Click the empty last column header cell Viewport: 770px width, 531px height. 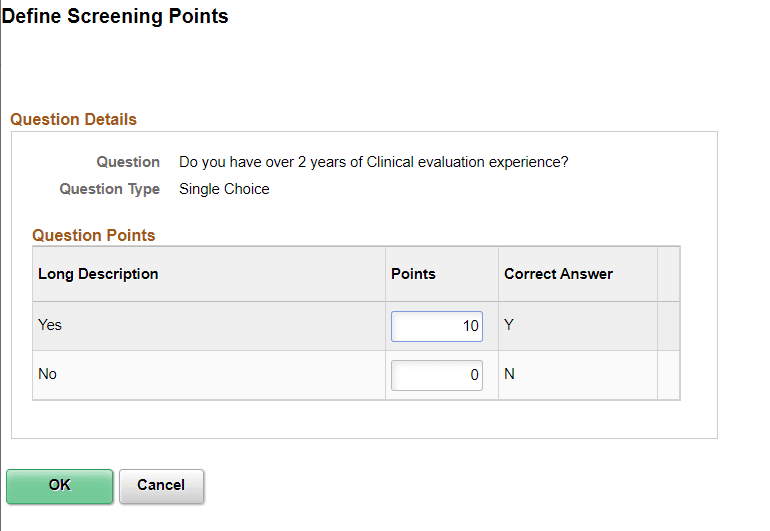pos(668,274)
